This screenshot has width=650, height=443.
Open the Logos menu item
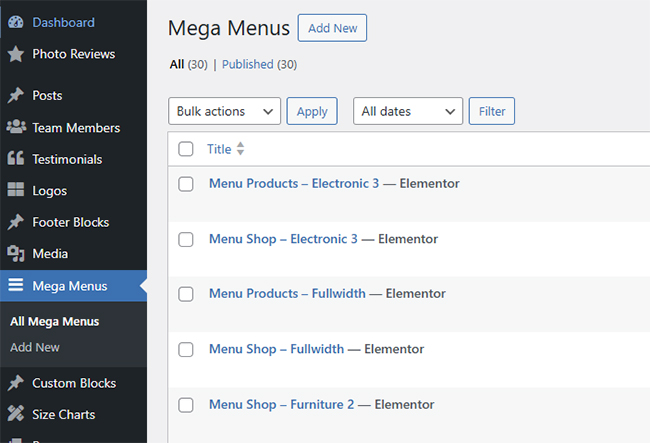click(50, 191)
